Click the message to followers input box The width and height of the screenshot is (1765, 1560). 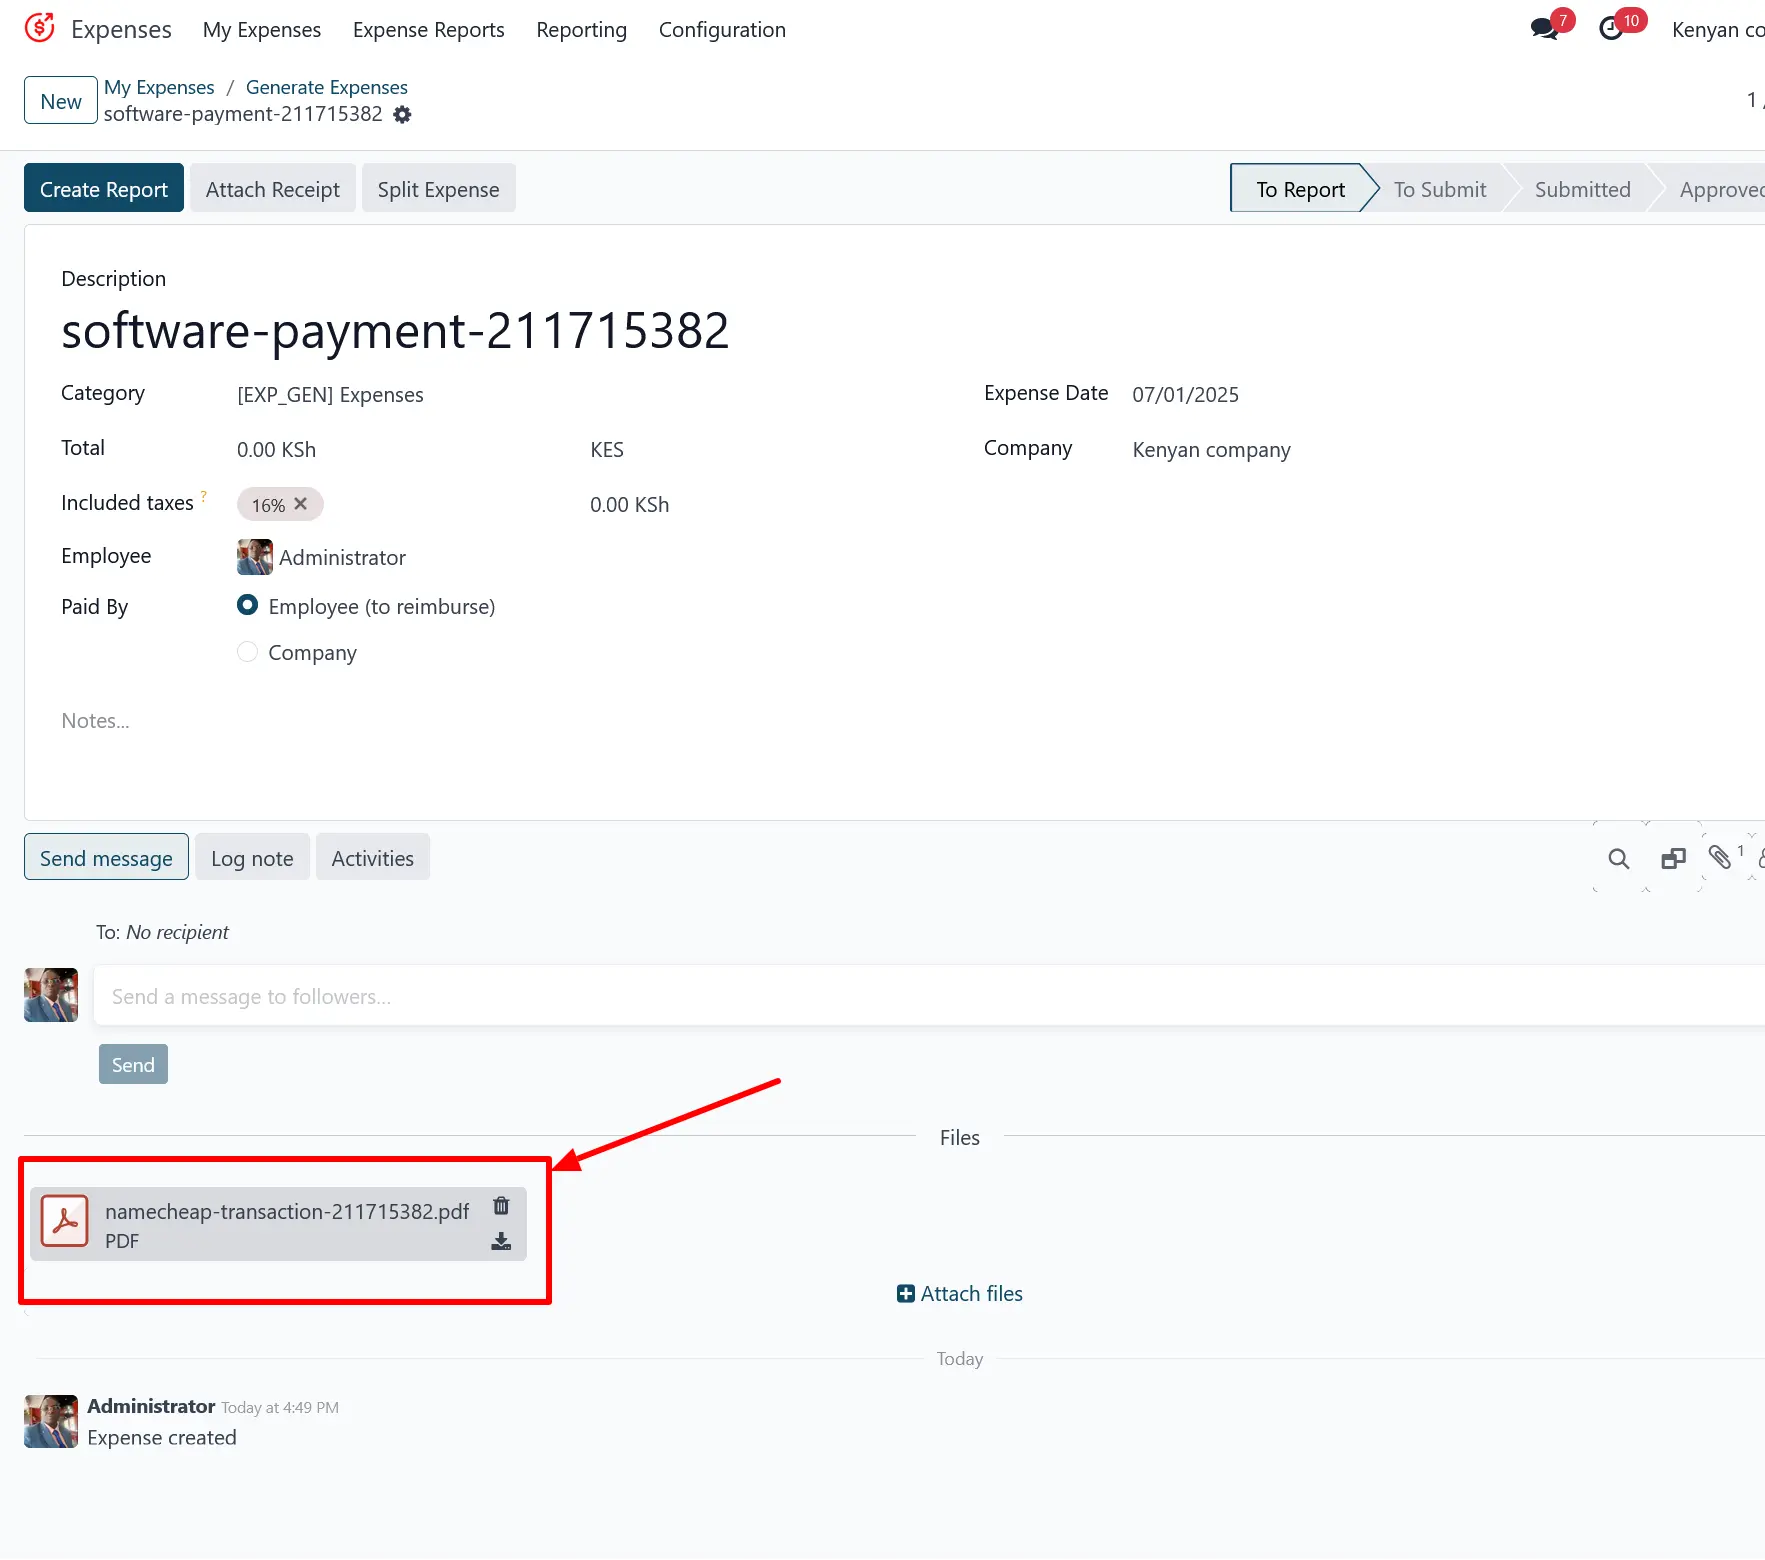[x=900, y=996]
